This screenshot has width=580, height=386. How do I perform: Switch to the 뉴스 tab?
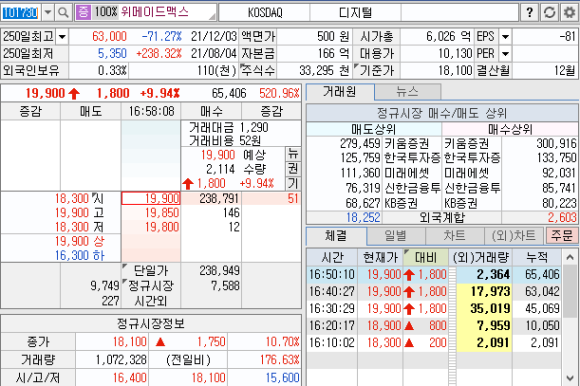[x=407, y=92]
